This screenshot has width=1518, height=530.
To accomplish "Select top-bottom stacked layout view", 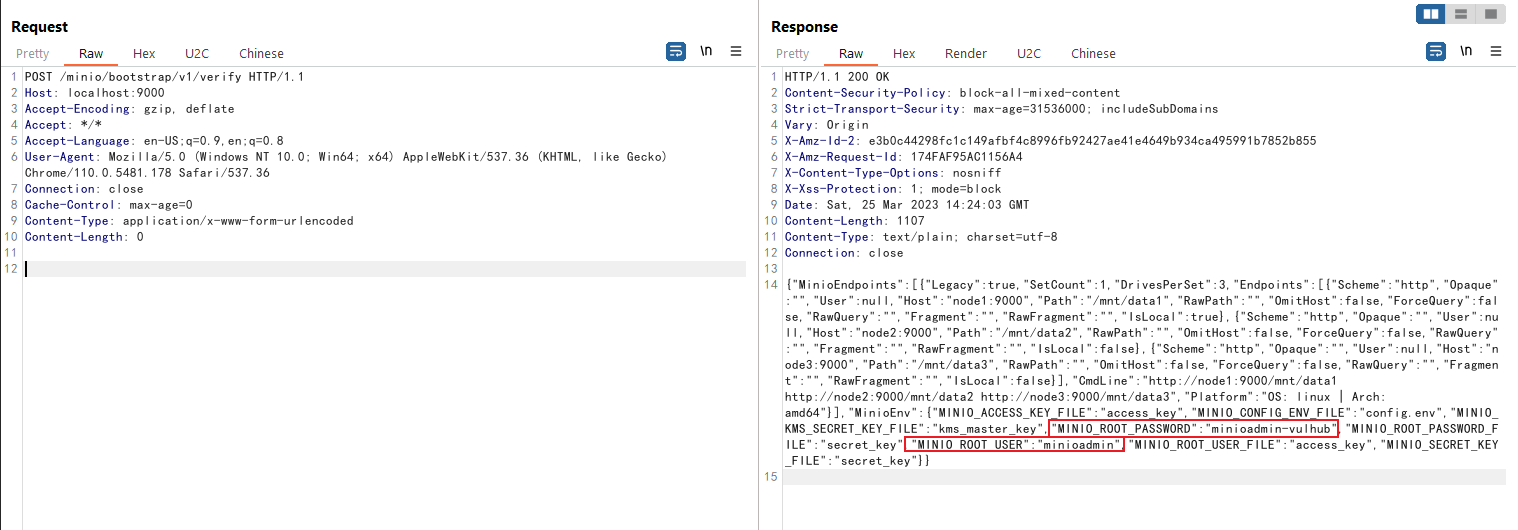I will click(x=1461, y=14).
